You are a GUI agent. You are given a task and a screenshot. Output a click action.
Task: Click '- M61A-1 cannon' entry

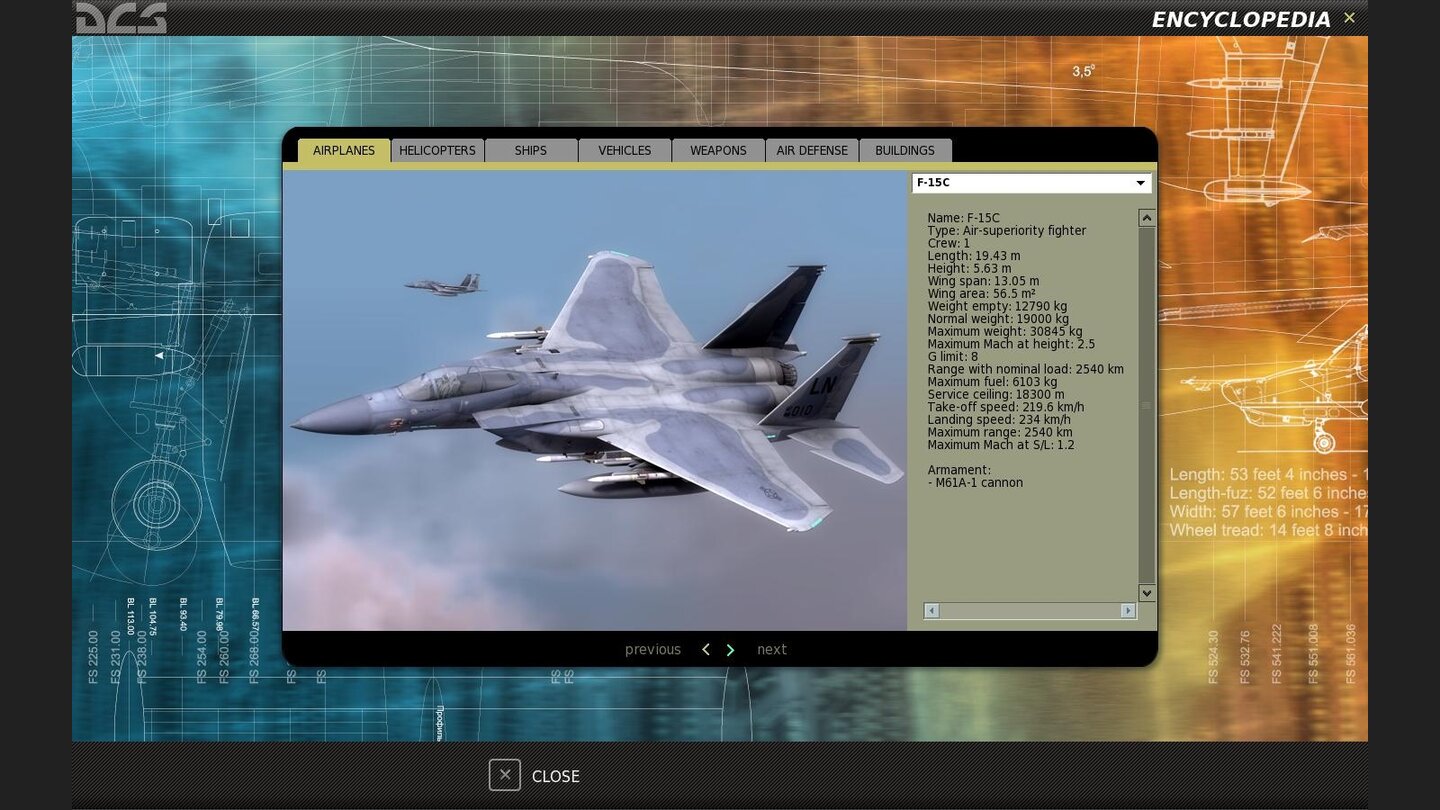pos(975,483)
